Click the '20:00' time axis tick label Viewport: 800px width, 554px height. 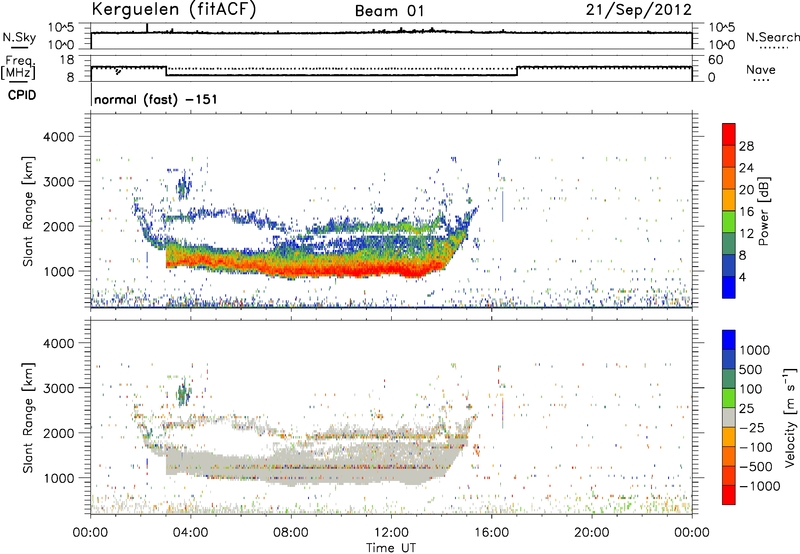click(592, 533)
